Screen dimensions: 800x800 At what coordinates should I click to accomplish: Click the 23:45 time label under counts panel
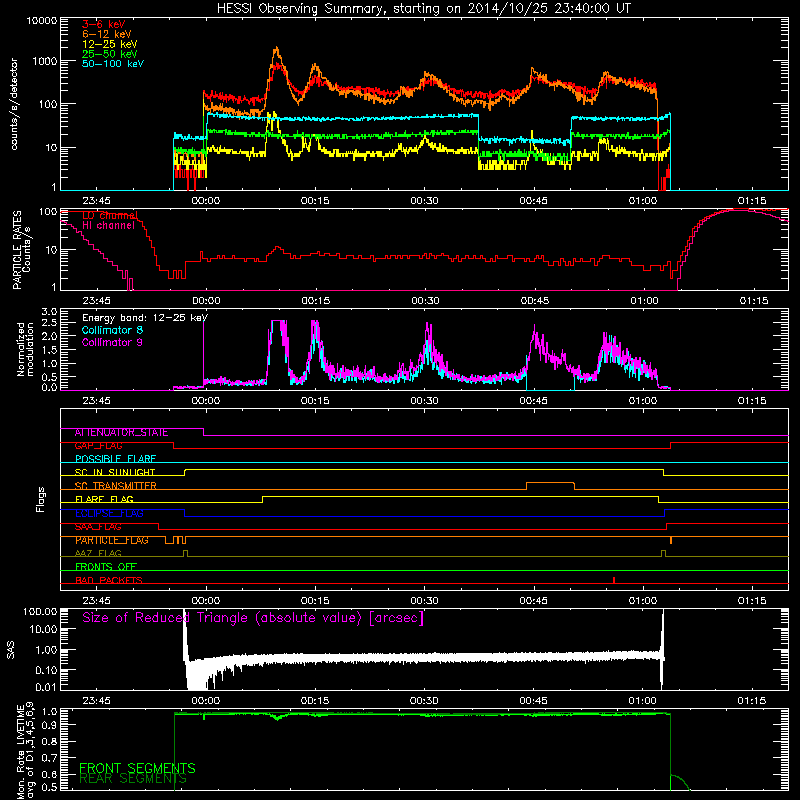coord(96,201)
